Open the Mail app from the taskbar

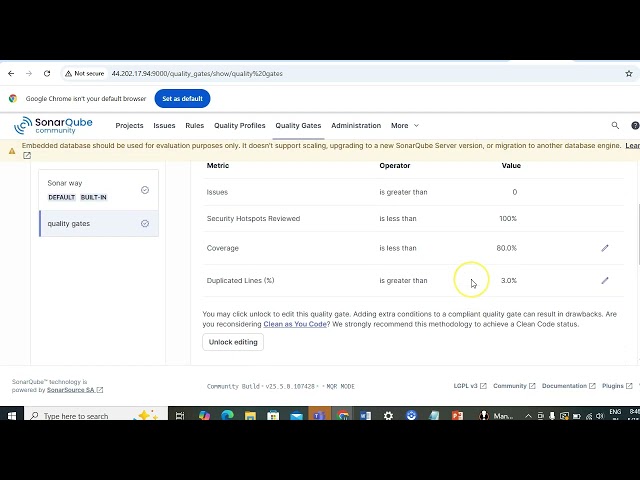296,416
